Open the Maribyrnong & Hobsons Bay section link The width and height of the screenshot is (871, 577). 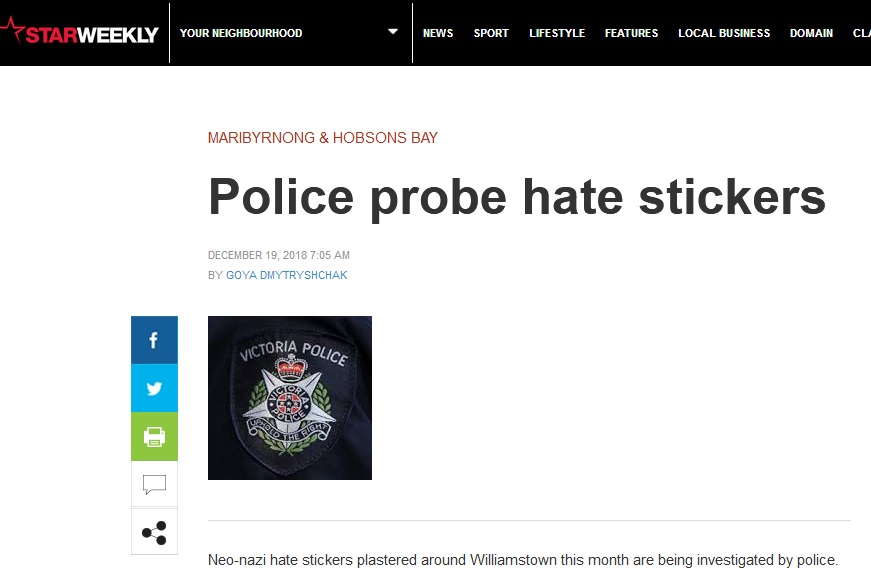tap(323, 138)
